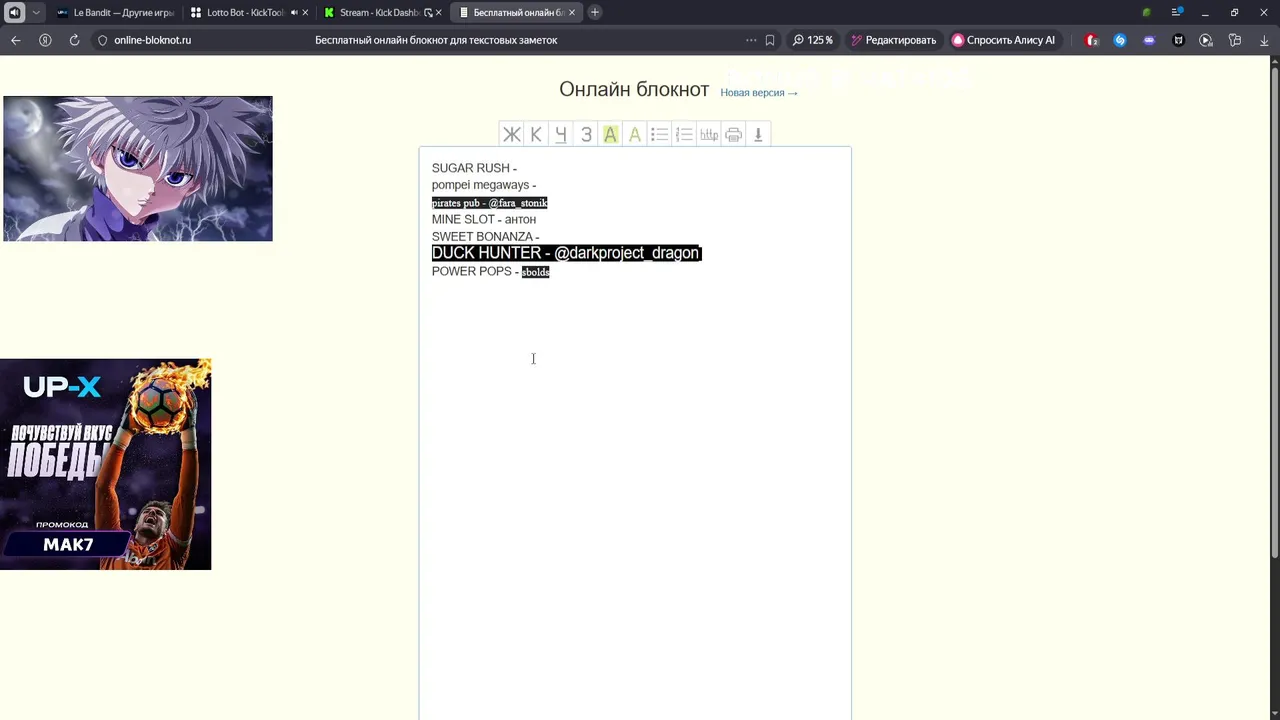Click the SWEET BONANZA line
This screenshot has height=720, width=1280.
pyautogui.click(x=485, y=237)
